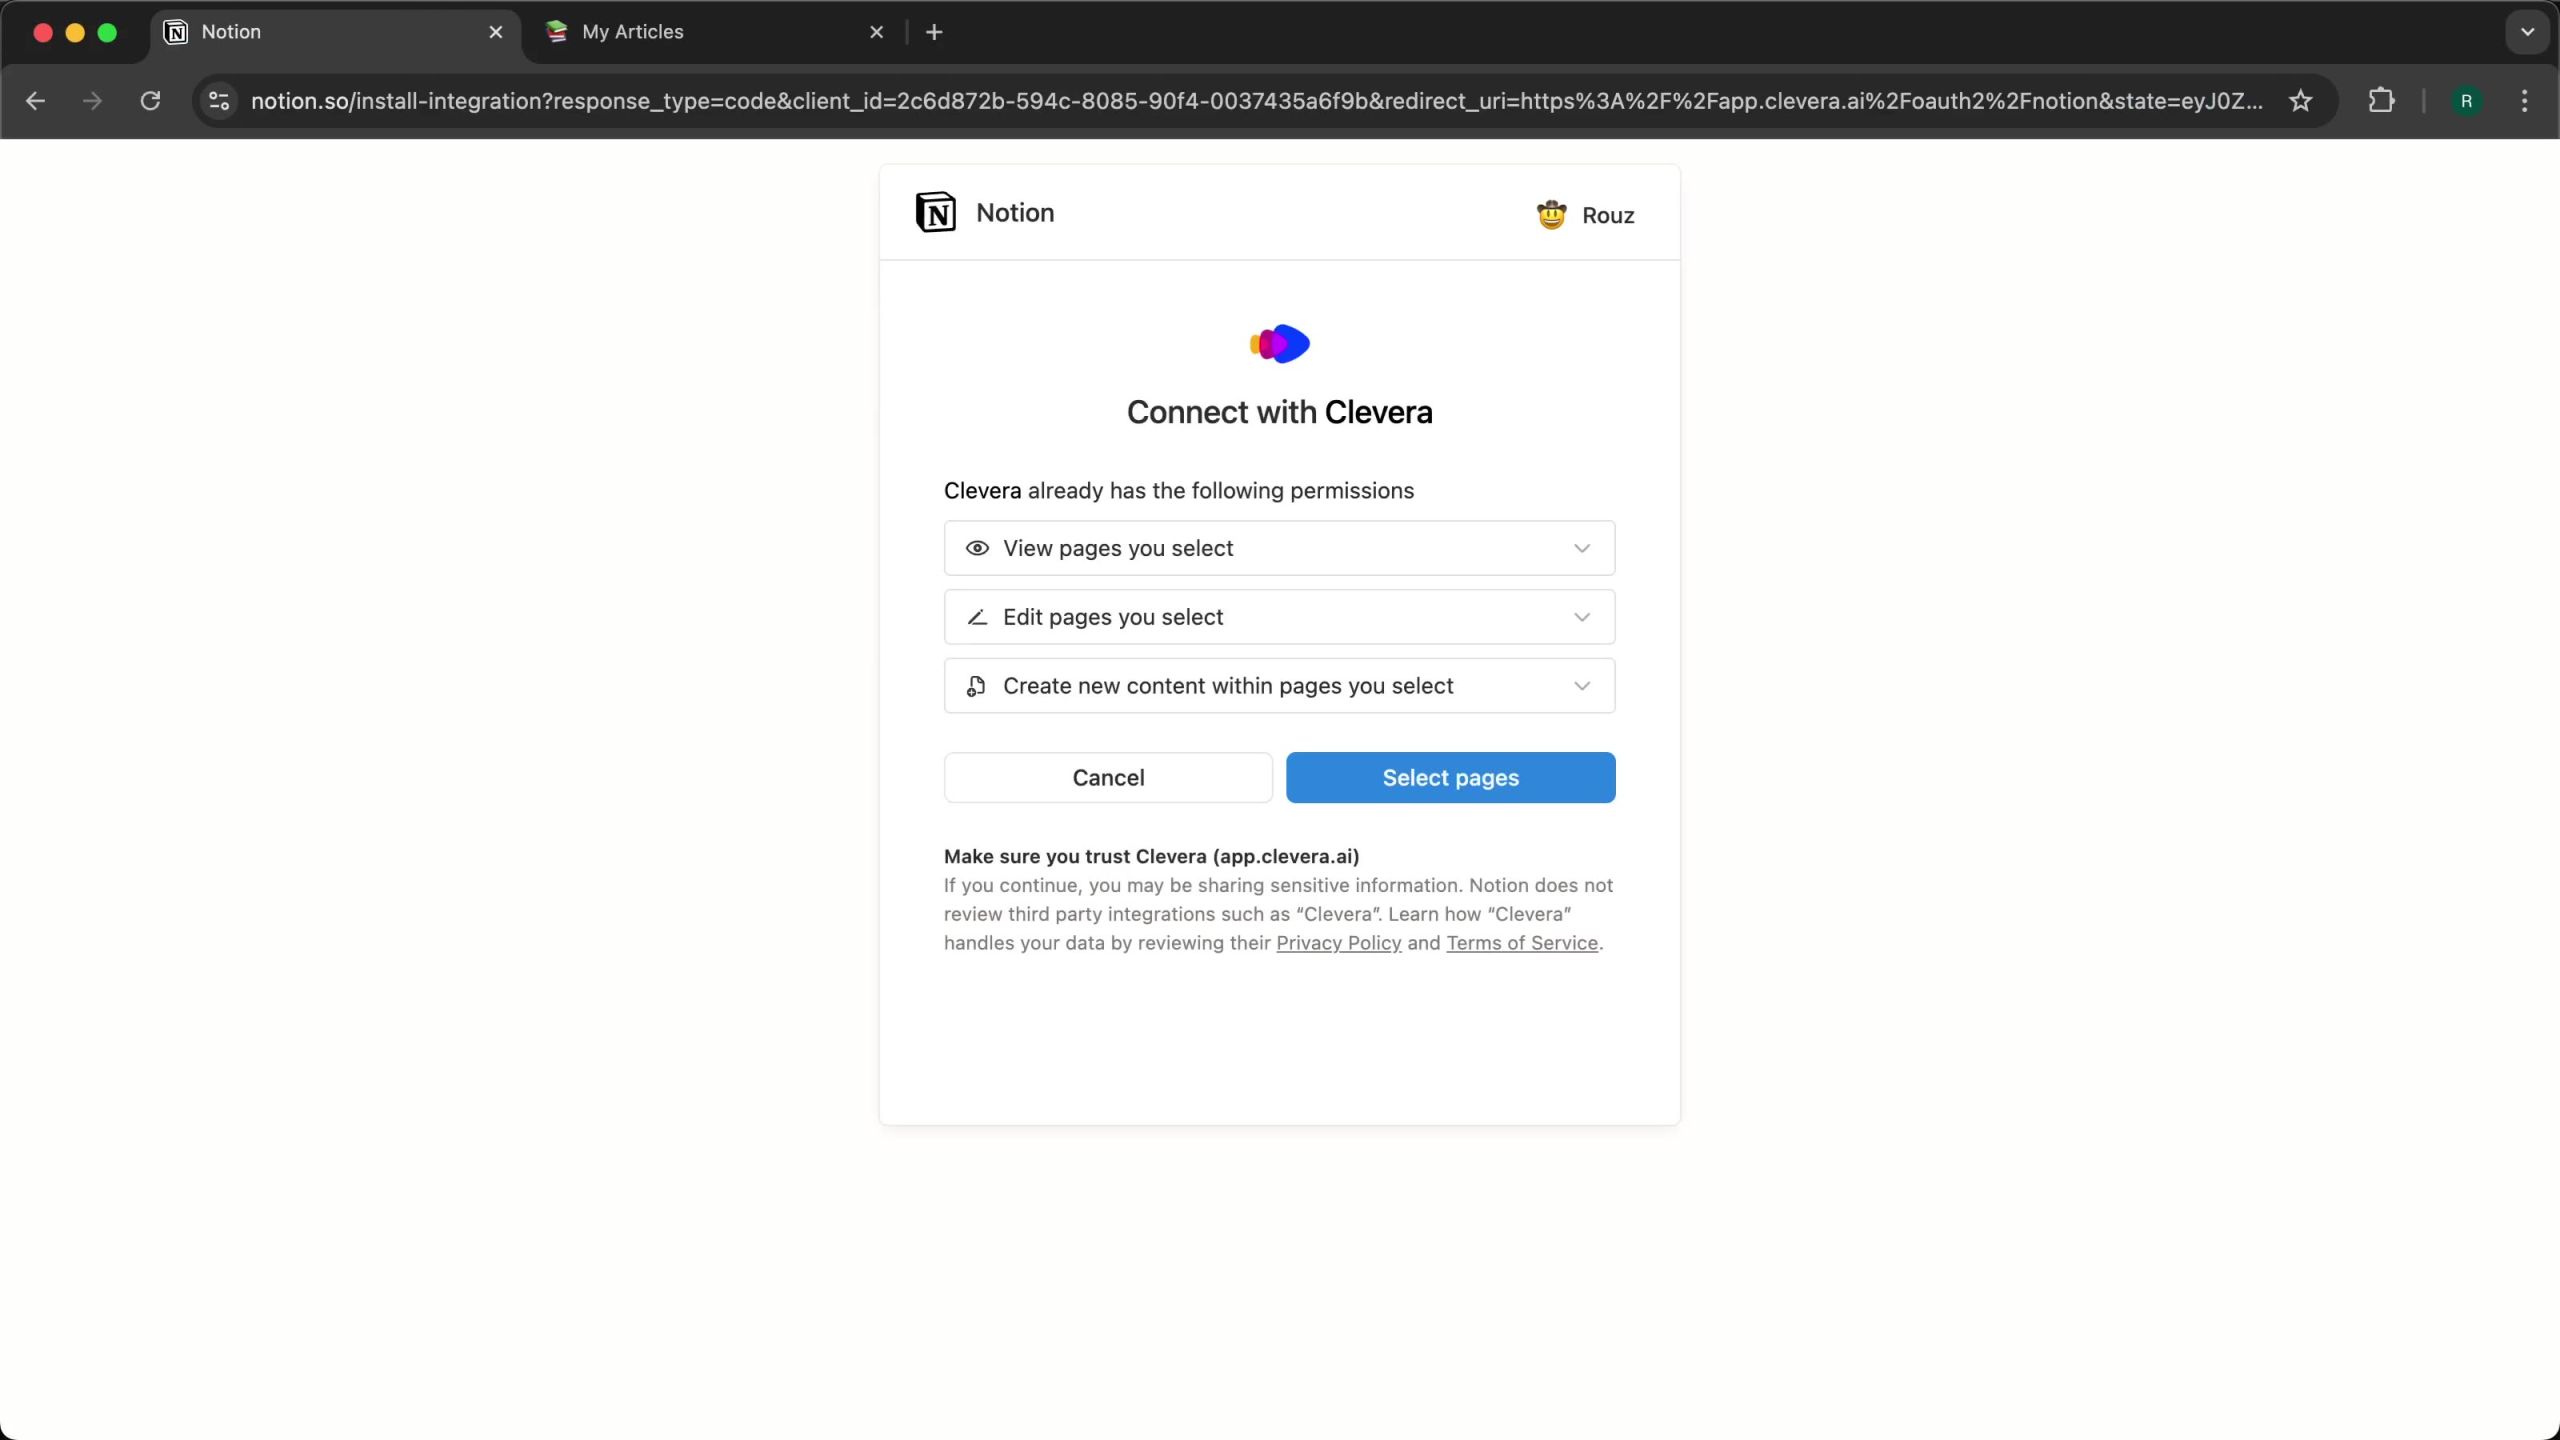
Task: Open Chrome three-dot menu
Action: (2524, 101)
